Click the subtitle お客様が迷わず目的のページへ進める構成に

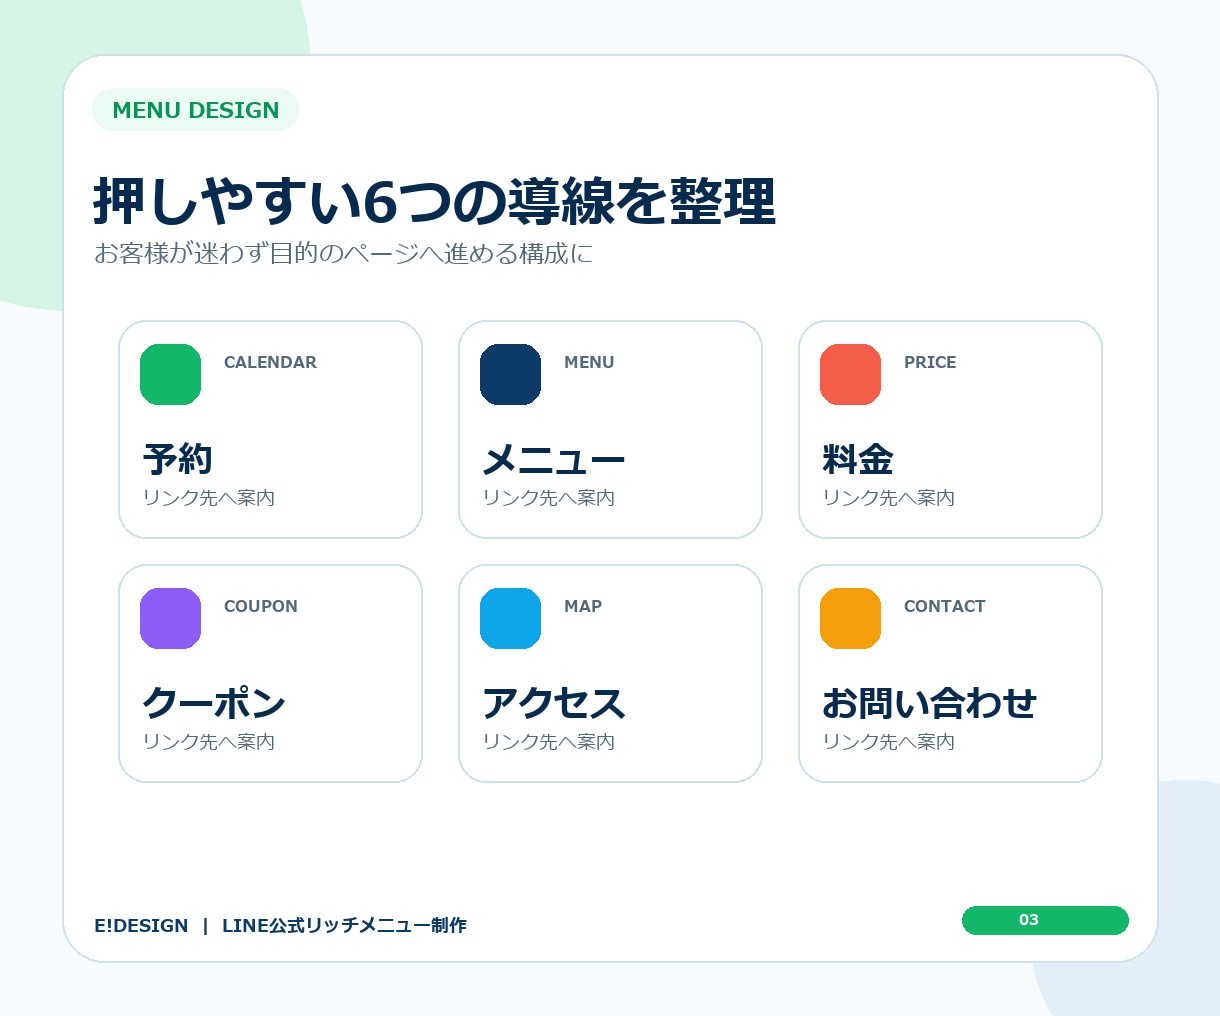click(x=344, y=253)
